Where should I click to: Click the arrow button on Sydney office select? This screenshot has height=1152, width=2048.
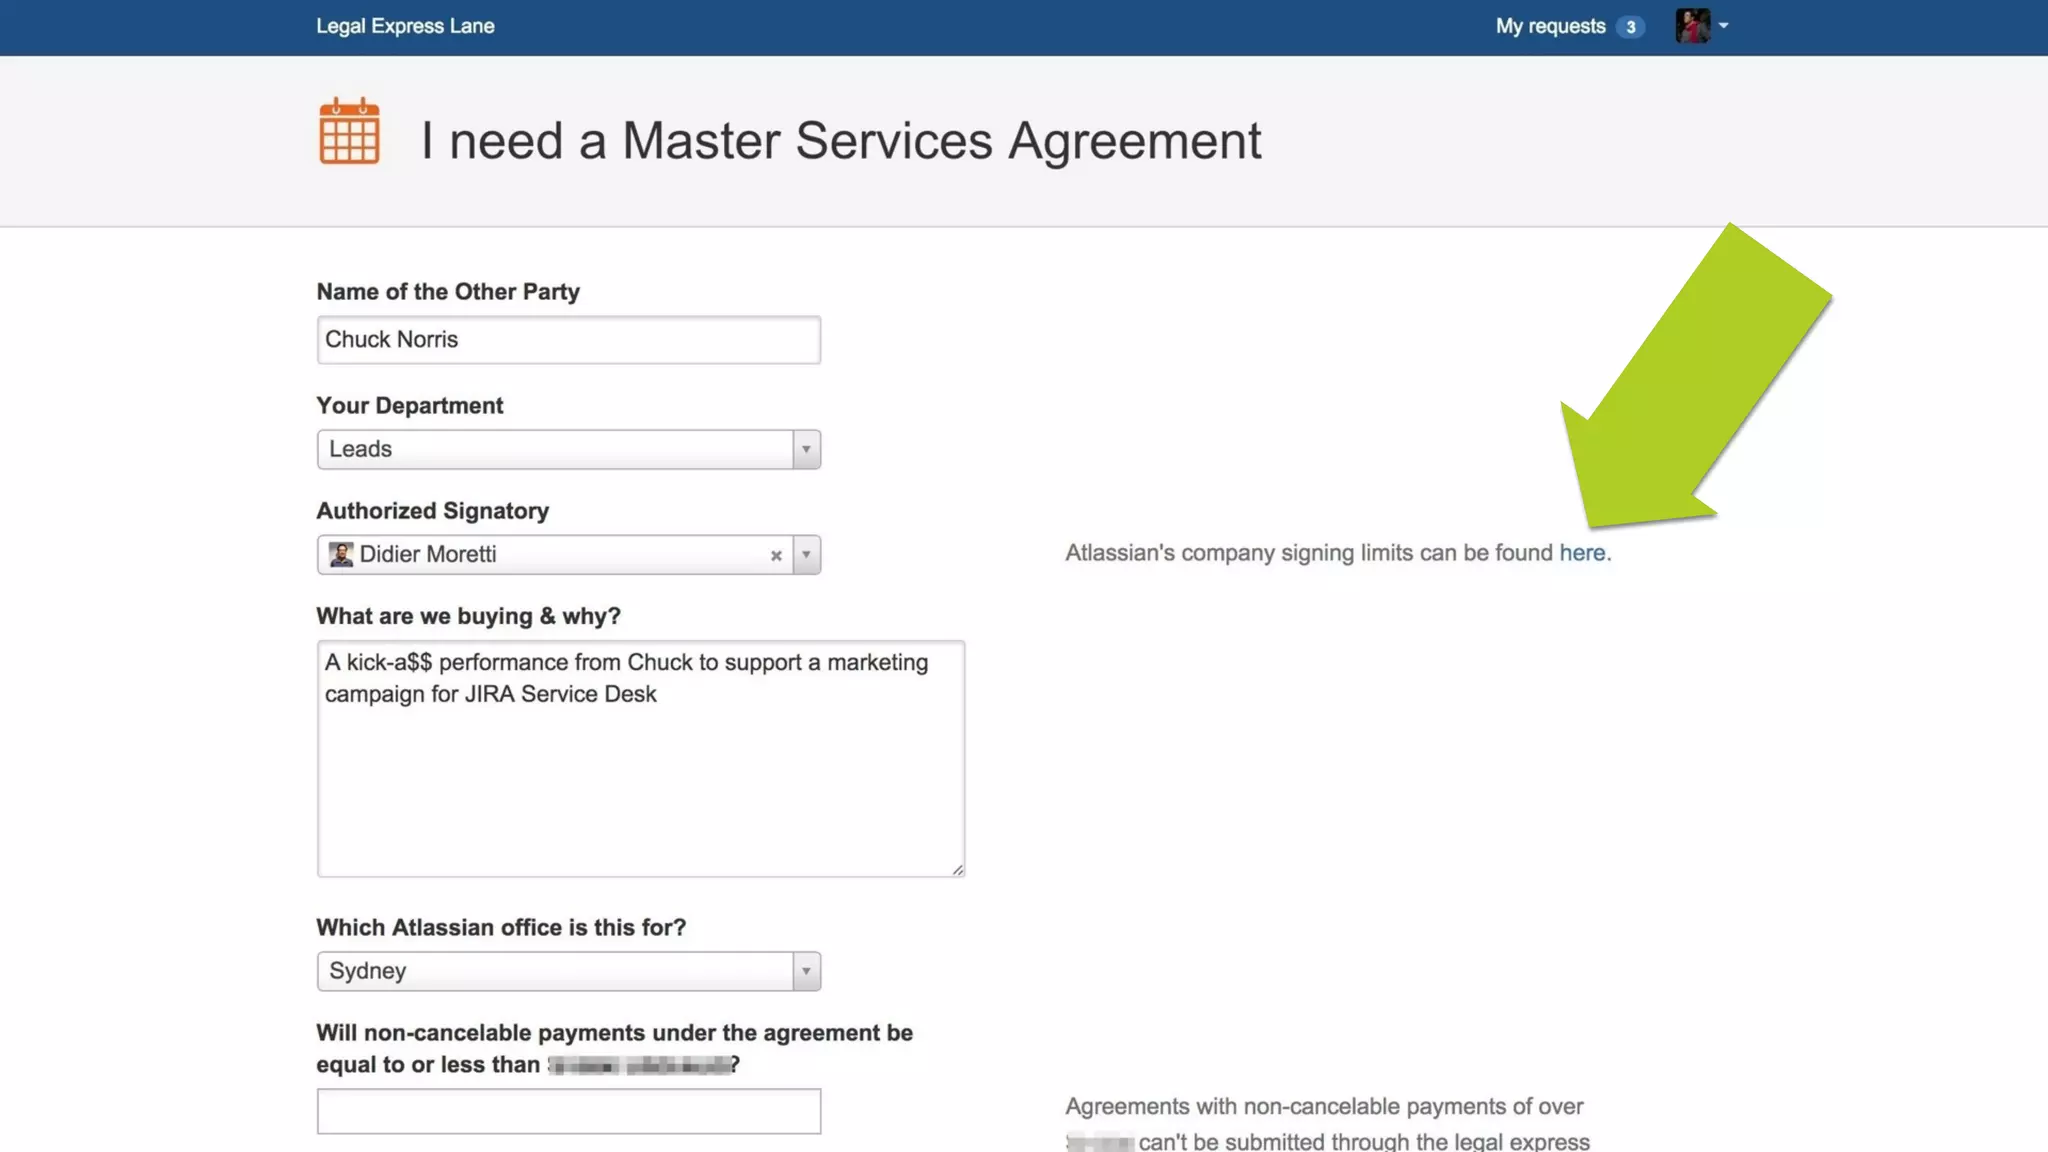pos(806,971)
